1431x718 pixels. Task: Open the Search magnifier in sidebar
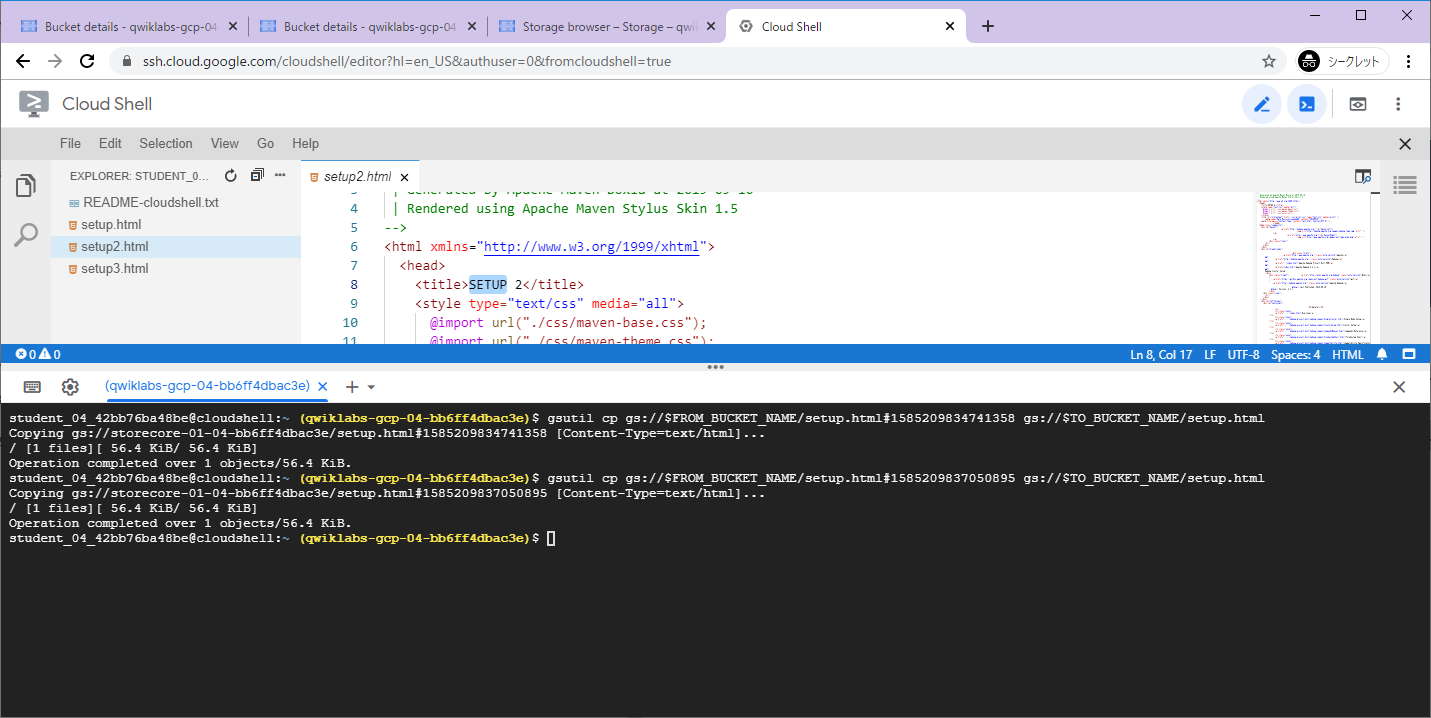pos(26,236)
